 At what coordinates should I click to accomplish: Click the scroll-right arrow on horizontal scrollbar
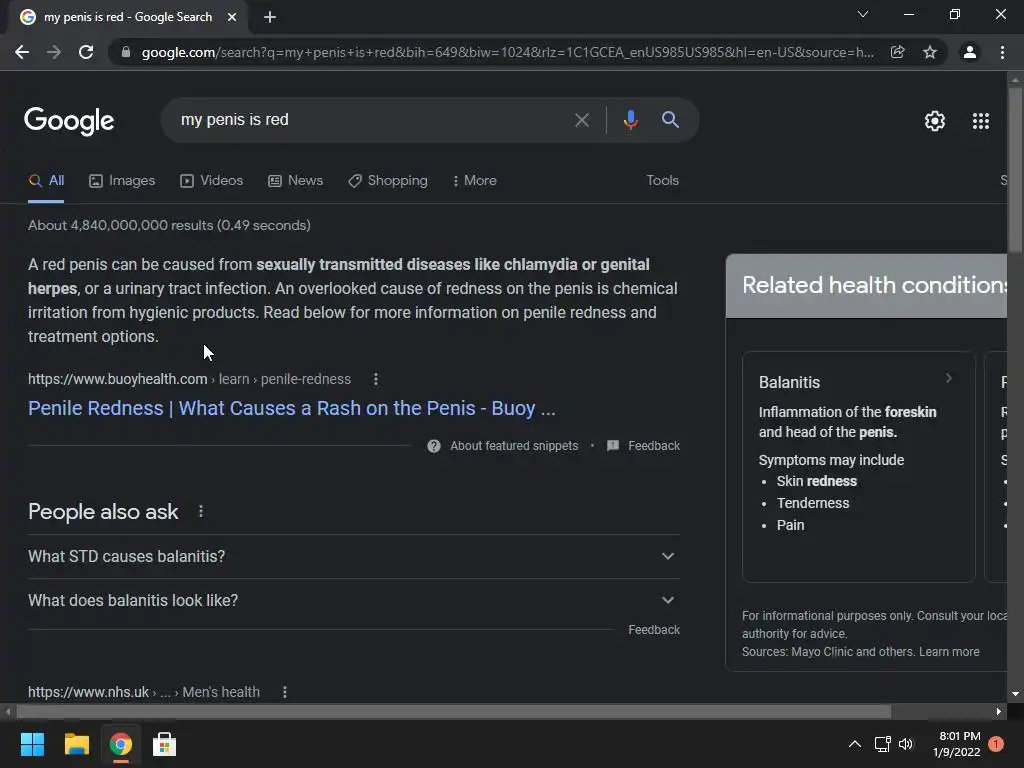click(x=999, y=712)
